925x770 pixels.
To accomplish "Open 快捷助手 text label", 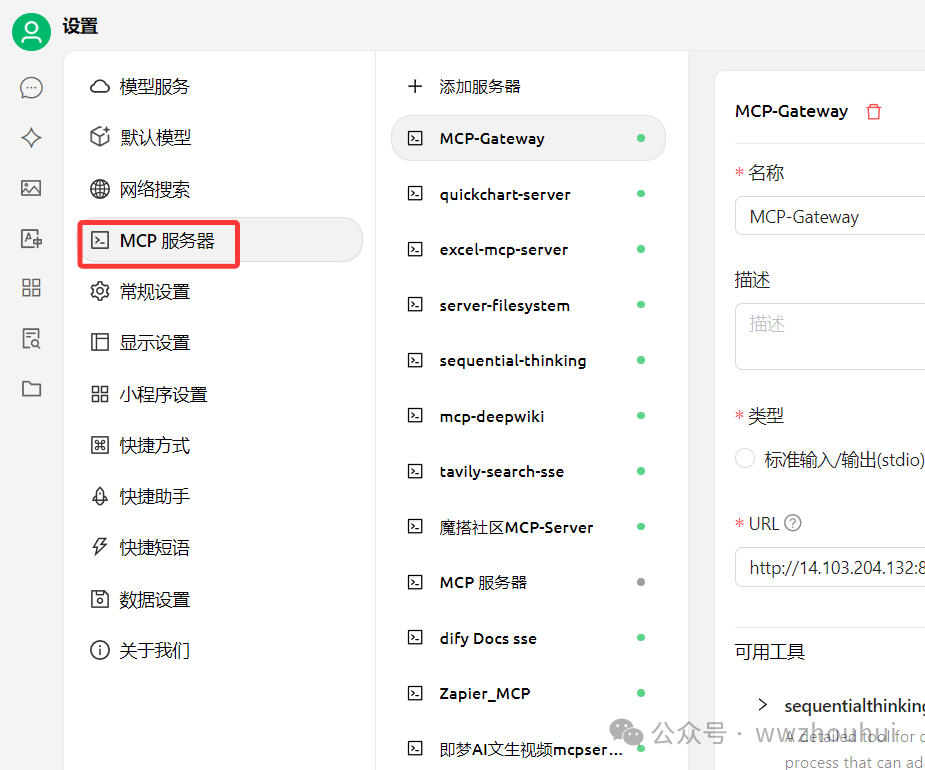I will tap(155, 496).
